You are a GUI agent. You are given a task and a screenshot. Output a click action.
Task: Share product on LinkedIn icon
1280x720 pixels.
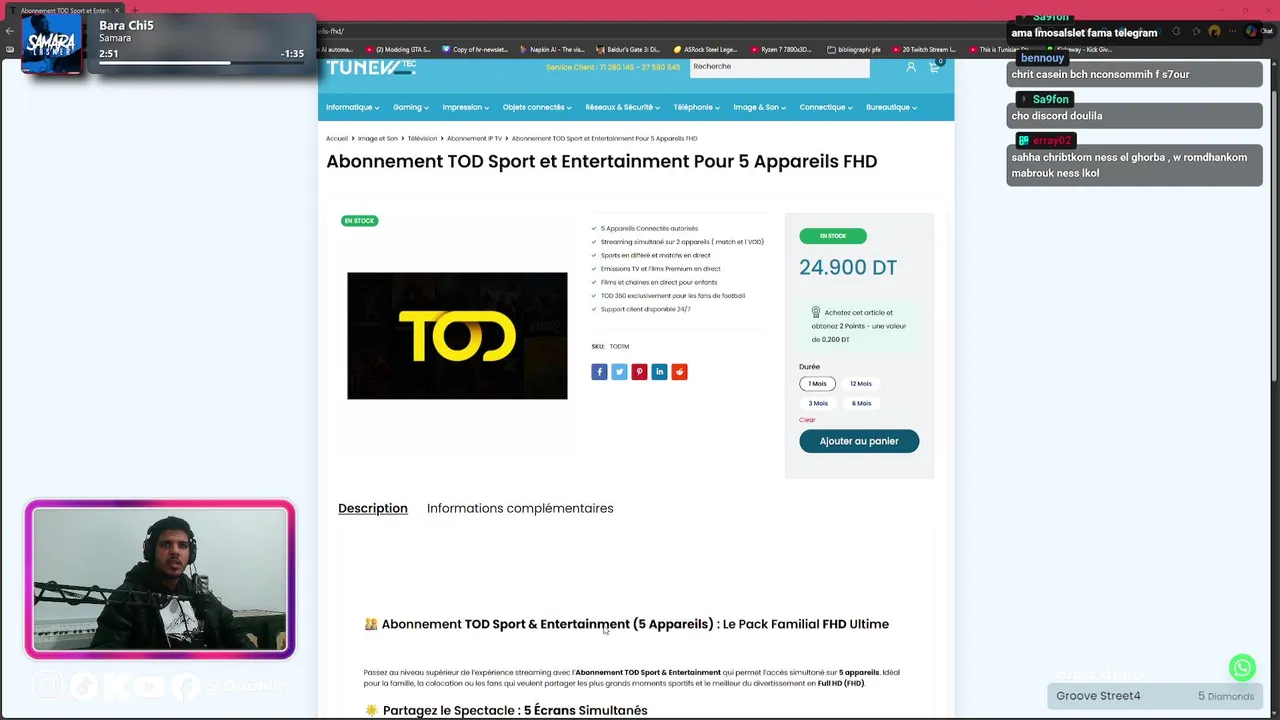pyautogui.click(x=659, y=372)
